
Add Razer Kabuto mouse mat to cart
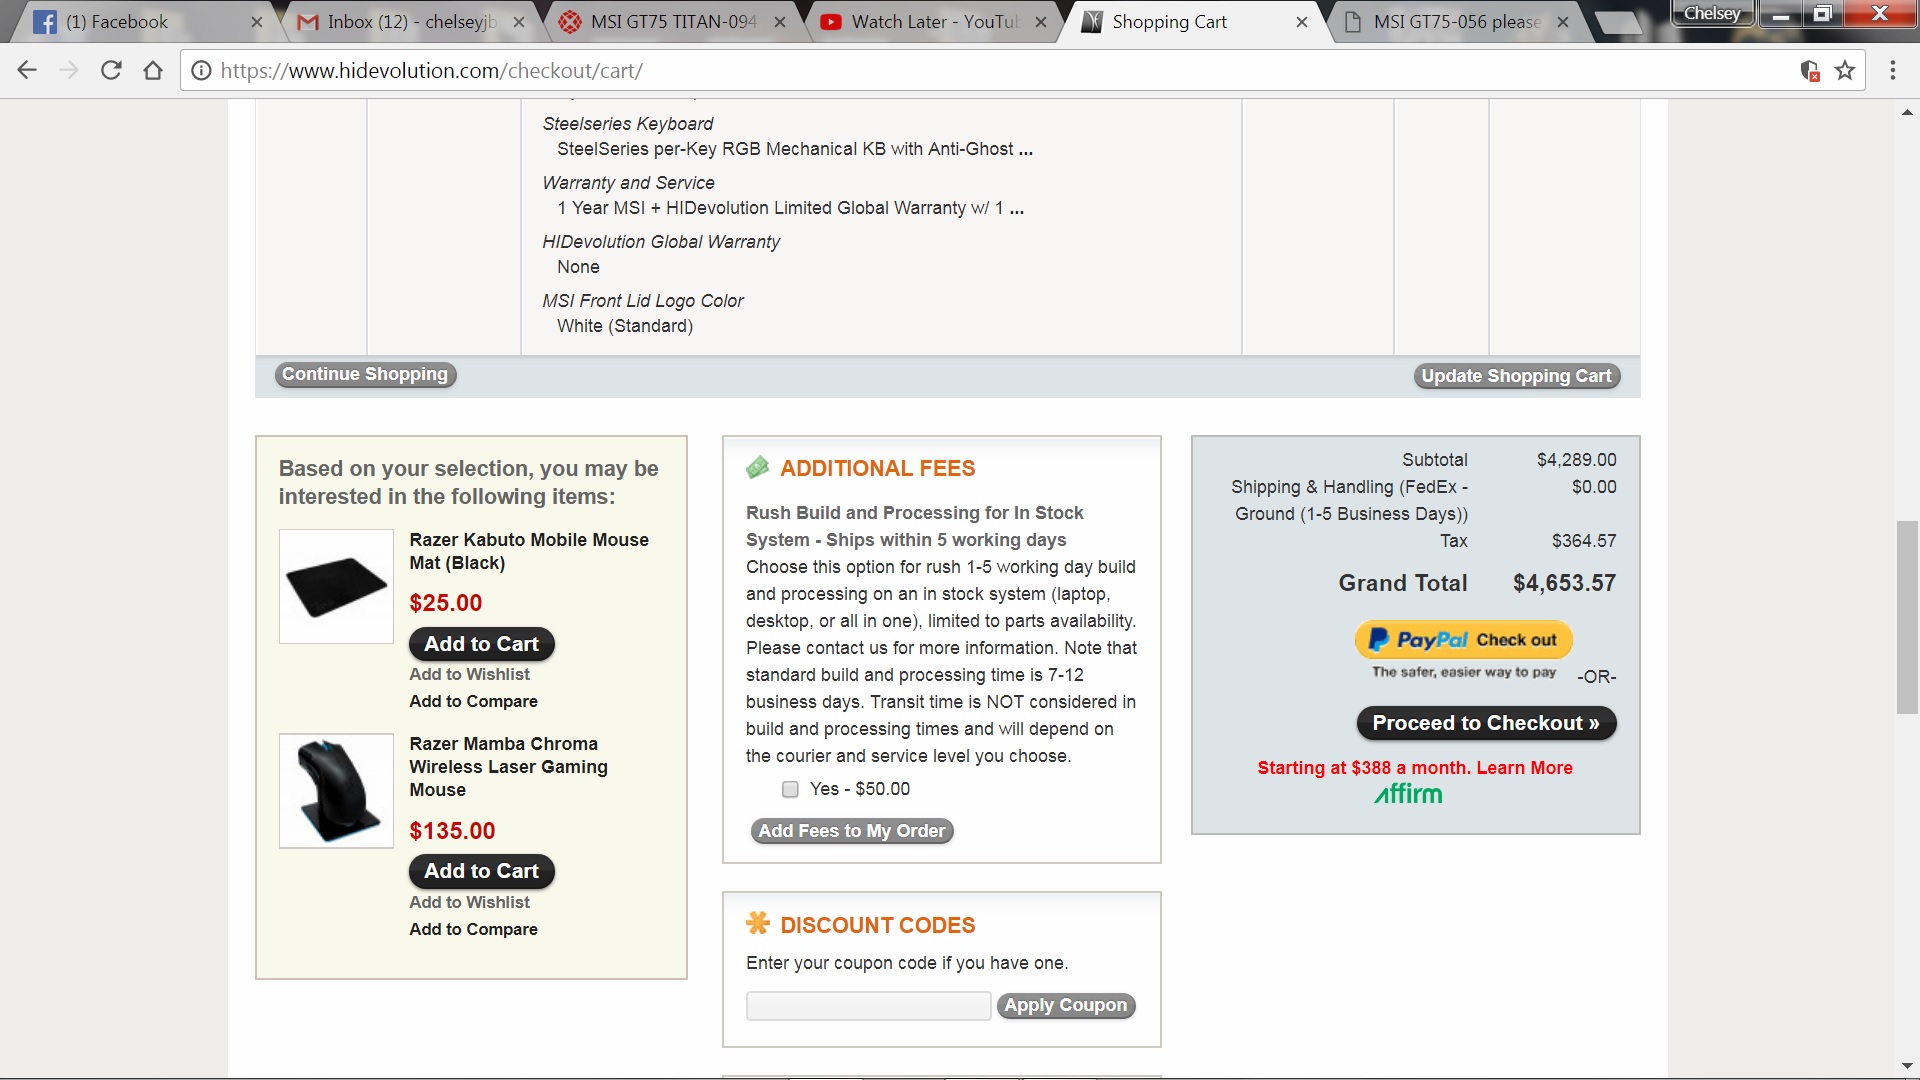click(482, 644)
